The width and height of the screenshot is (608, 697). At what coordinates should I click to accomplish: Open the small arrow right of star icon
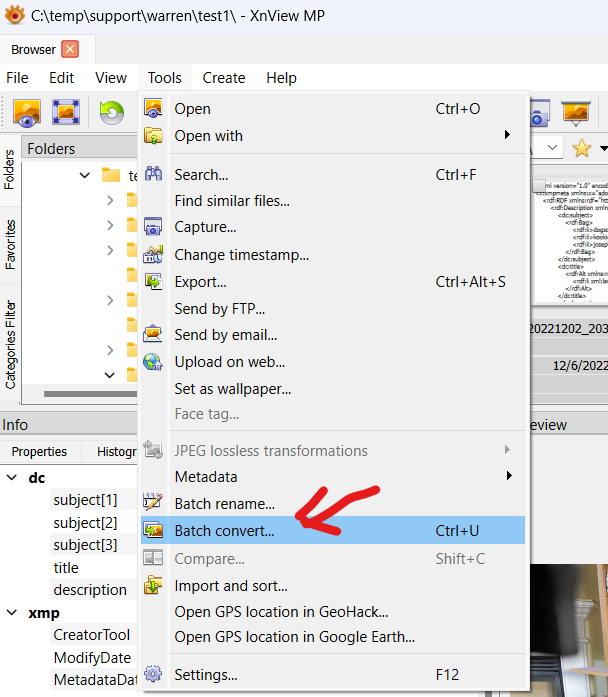[x=603, y=148]
